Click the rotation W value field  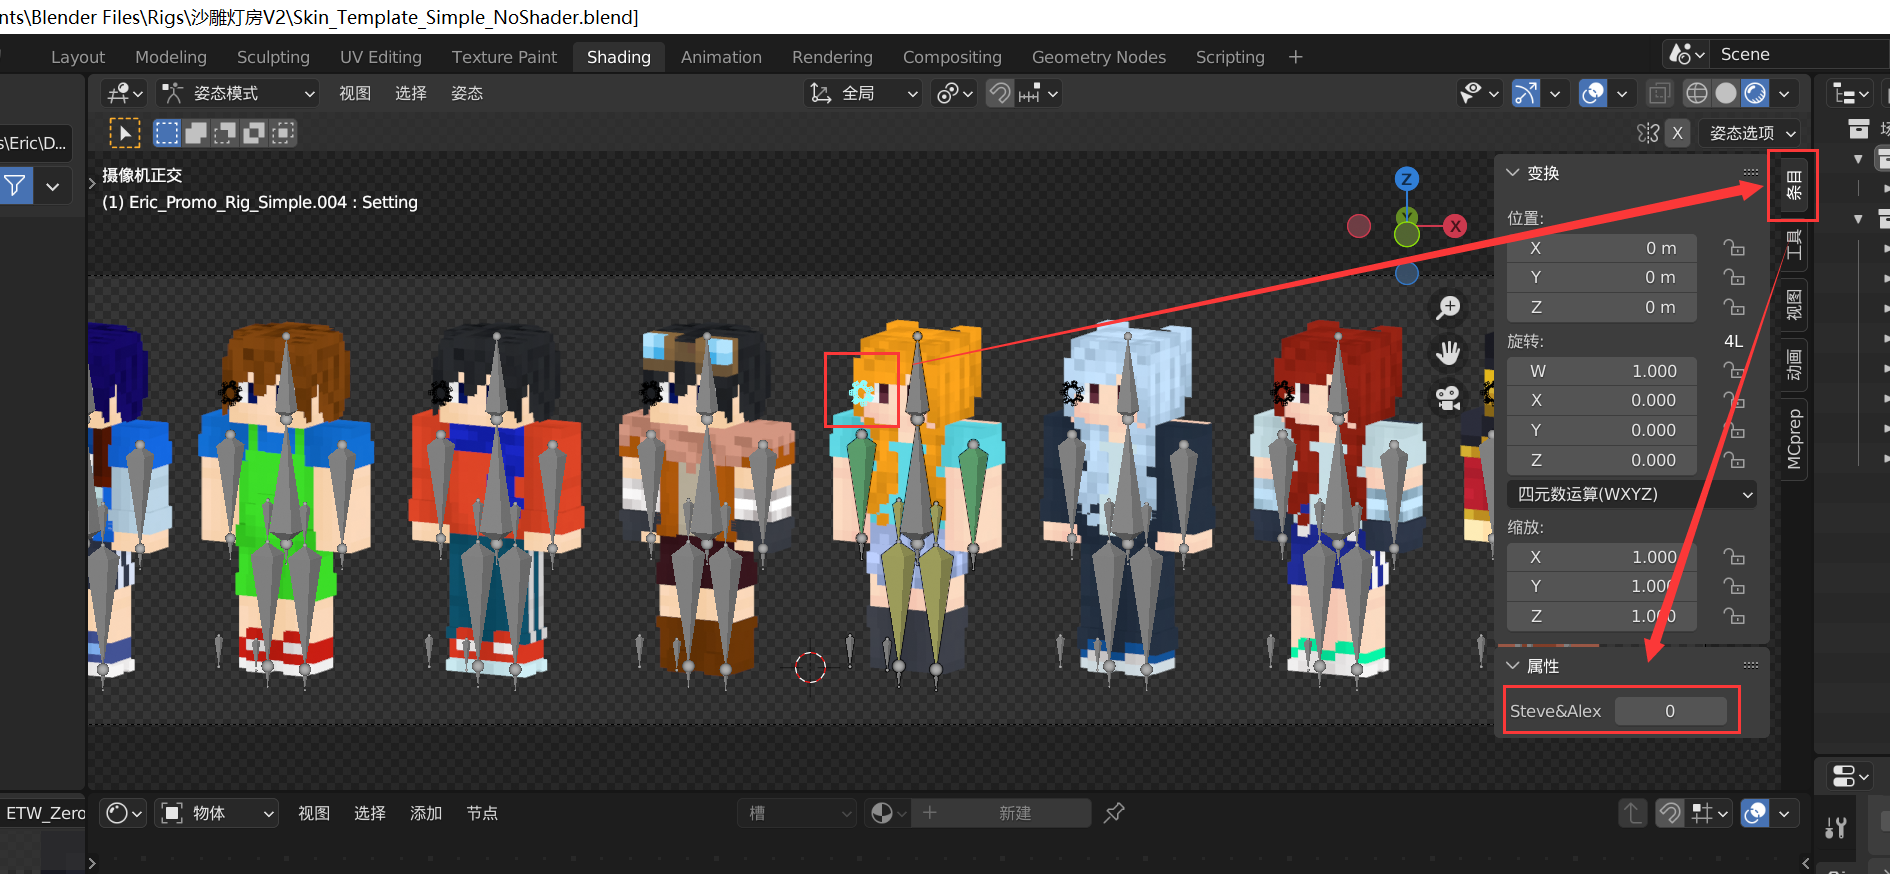point(1602,371)
